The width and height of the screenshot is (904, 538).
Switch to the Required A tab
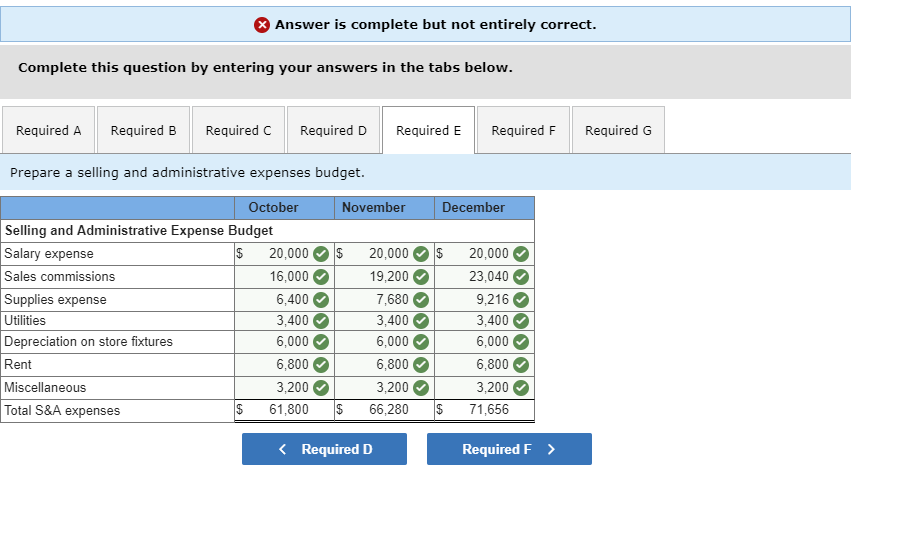[48, 130]
